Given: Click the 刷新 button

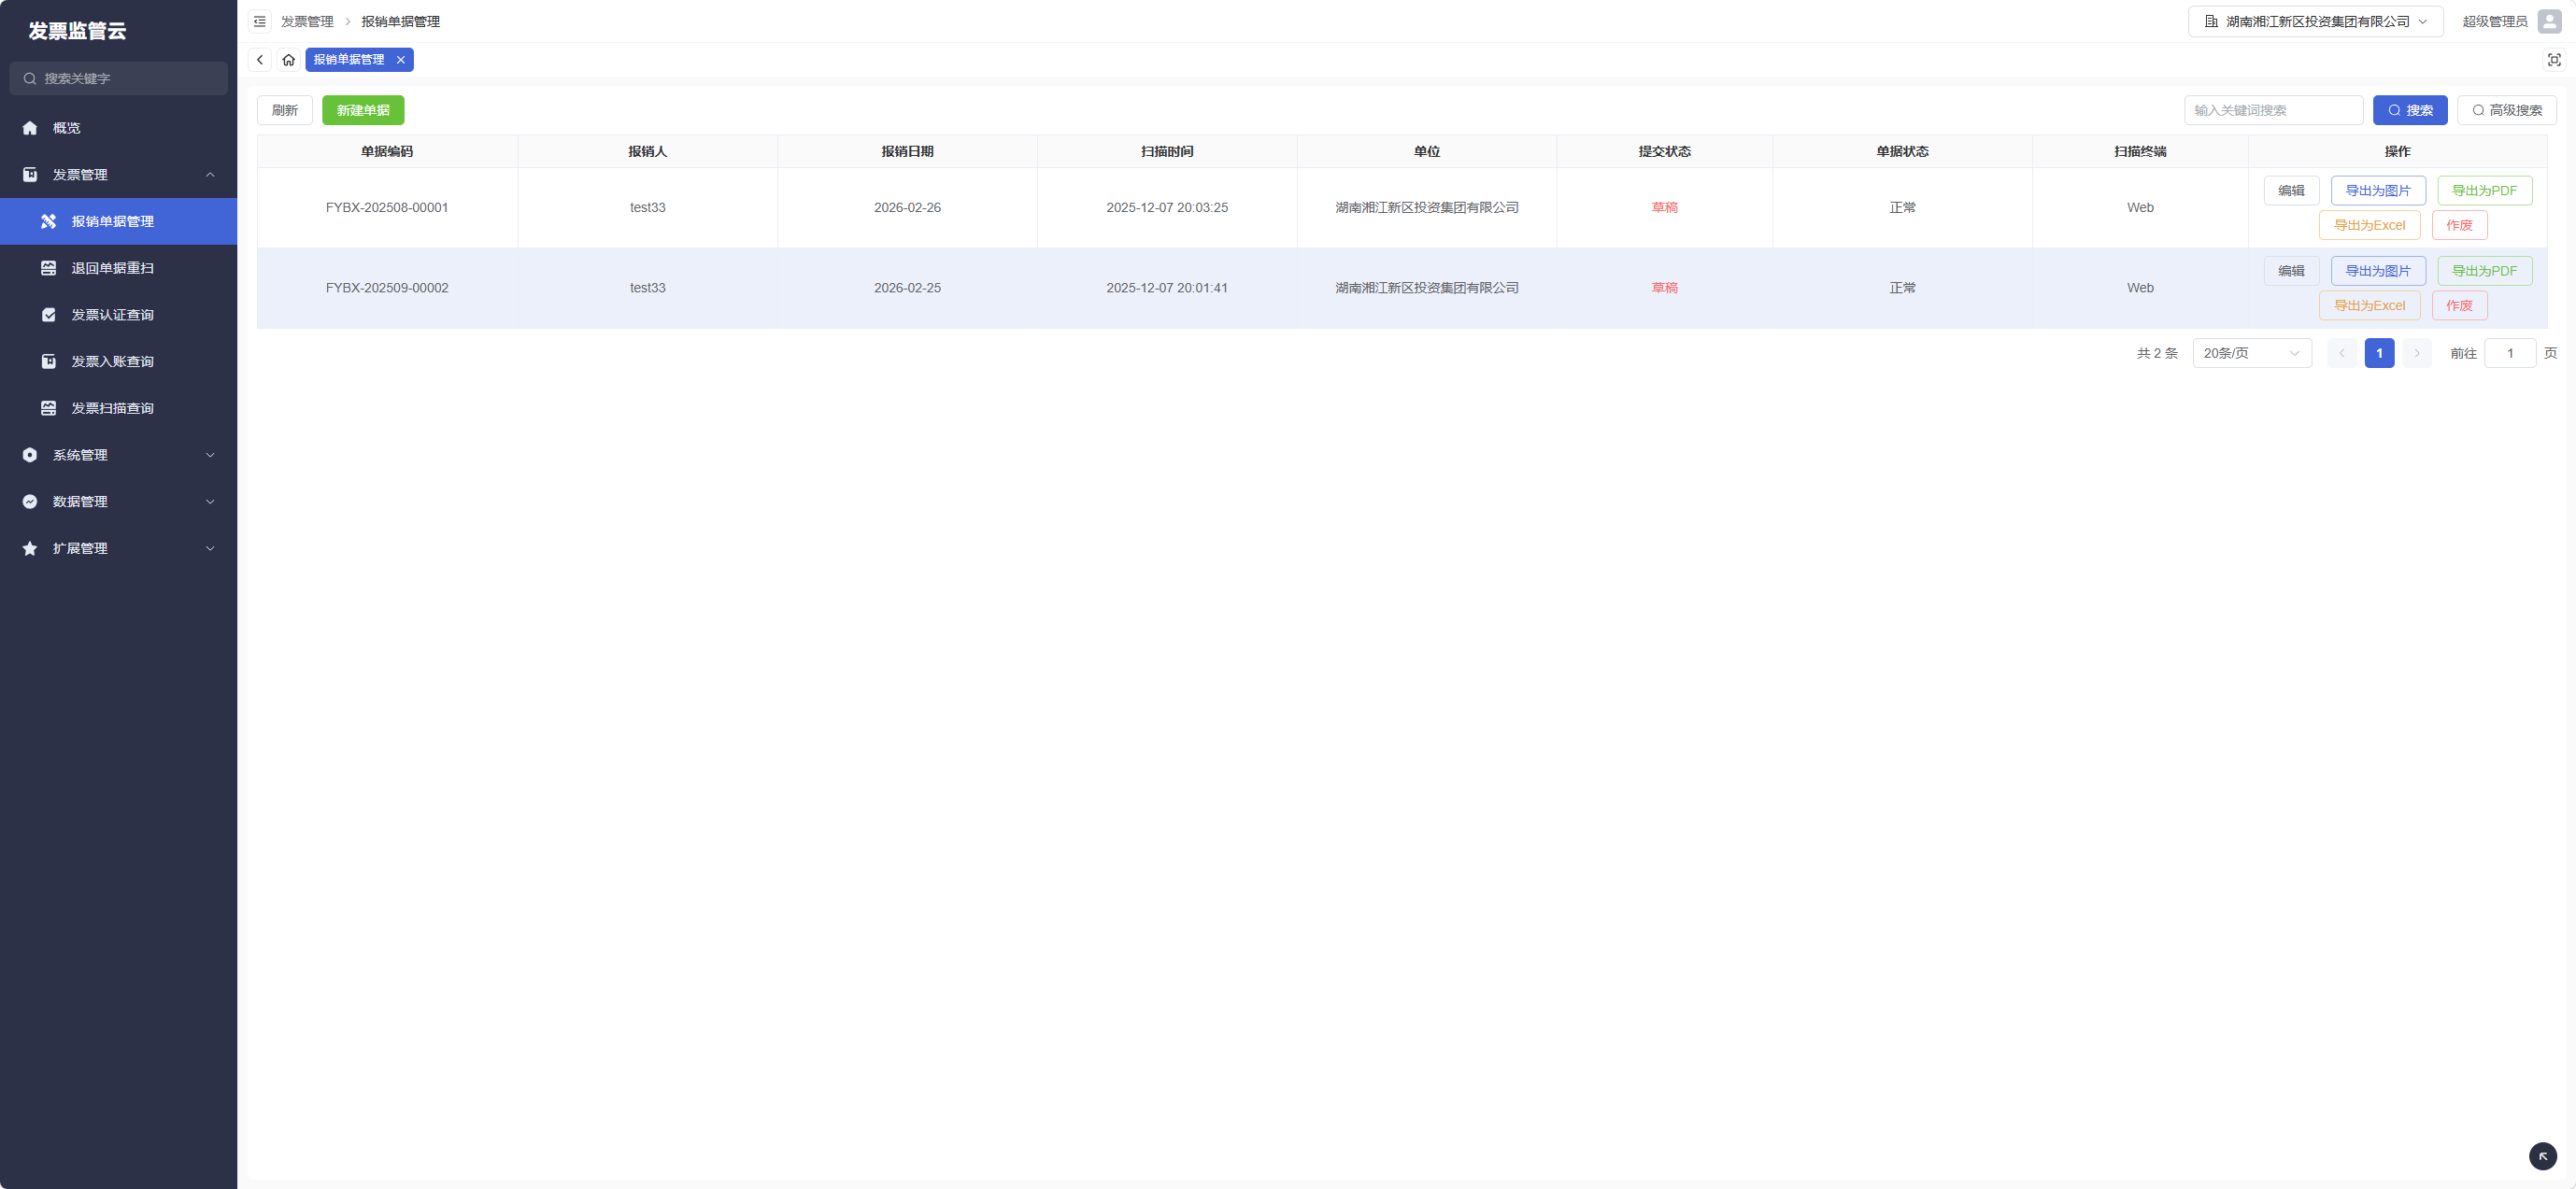Looking at the screenshot, I should pyautogui.click(x=285, y=110).
